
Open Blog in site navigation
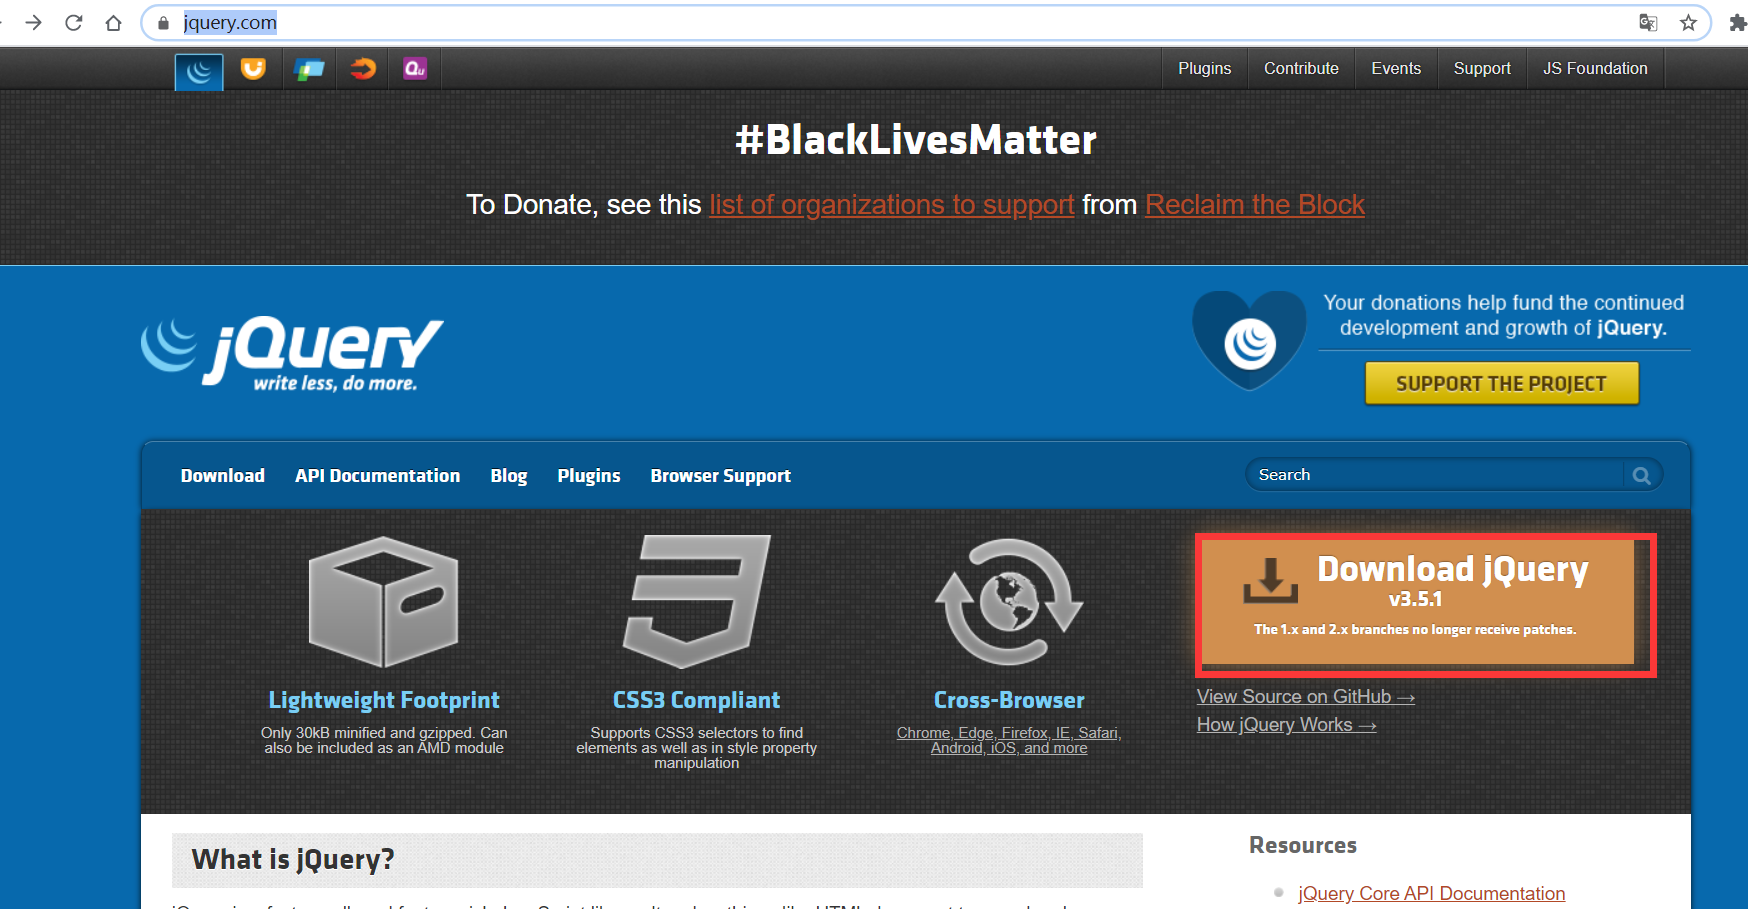click(509, 476)
